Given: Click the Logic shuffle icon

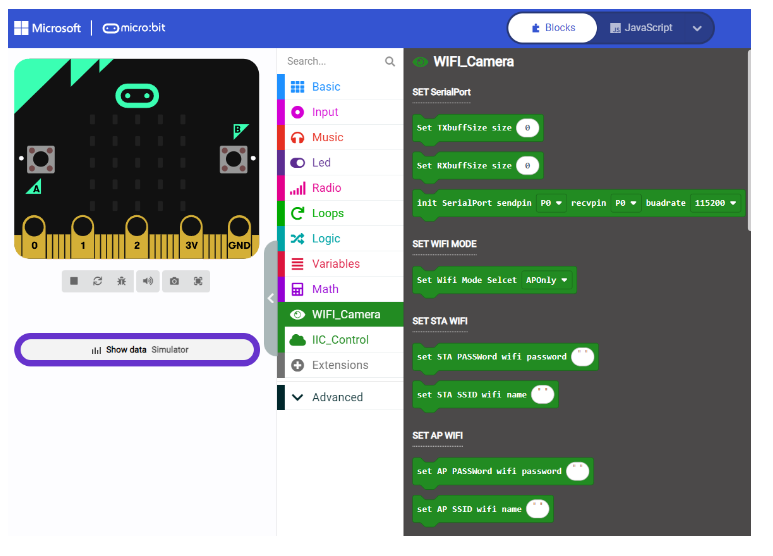Looking at the screenshot, I should (297, 239).
